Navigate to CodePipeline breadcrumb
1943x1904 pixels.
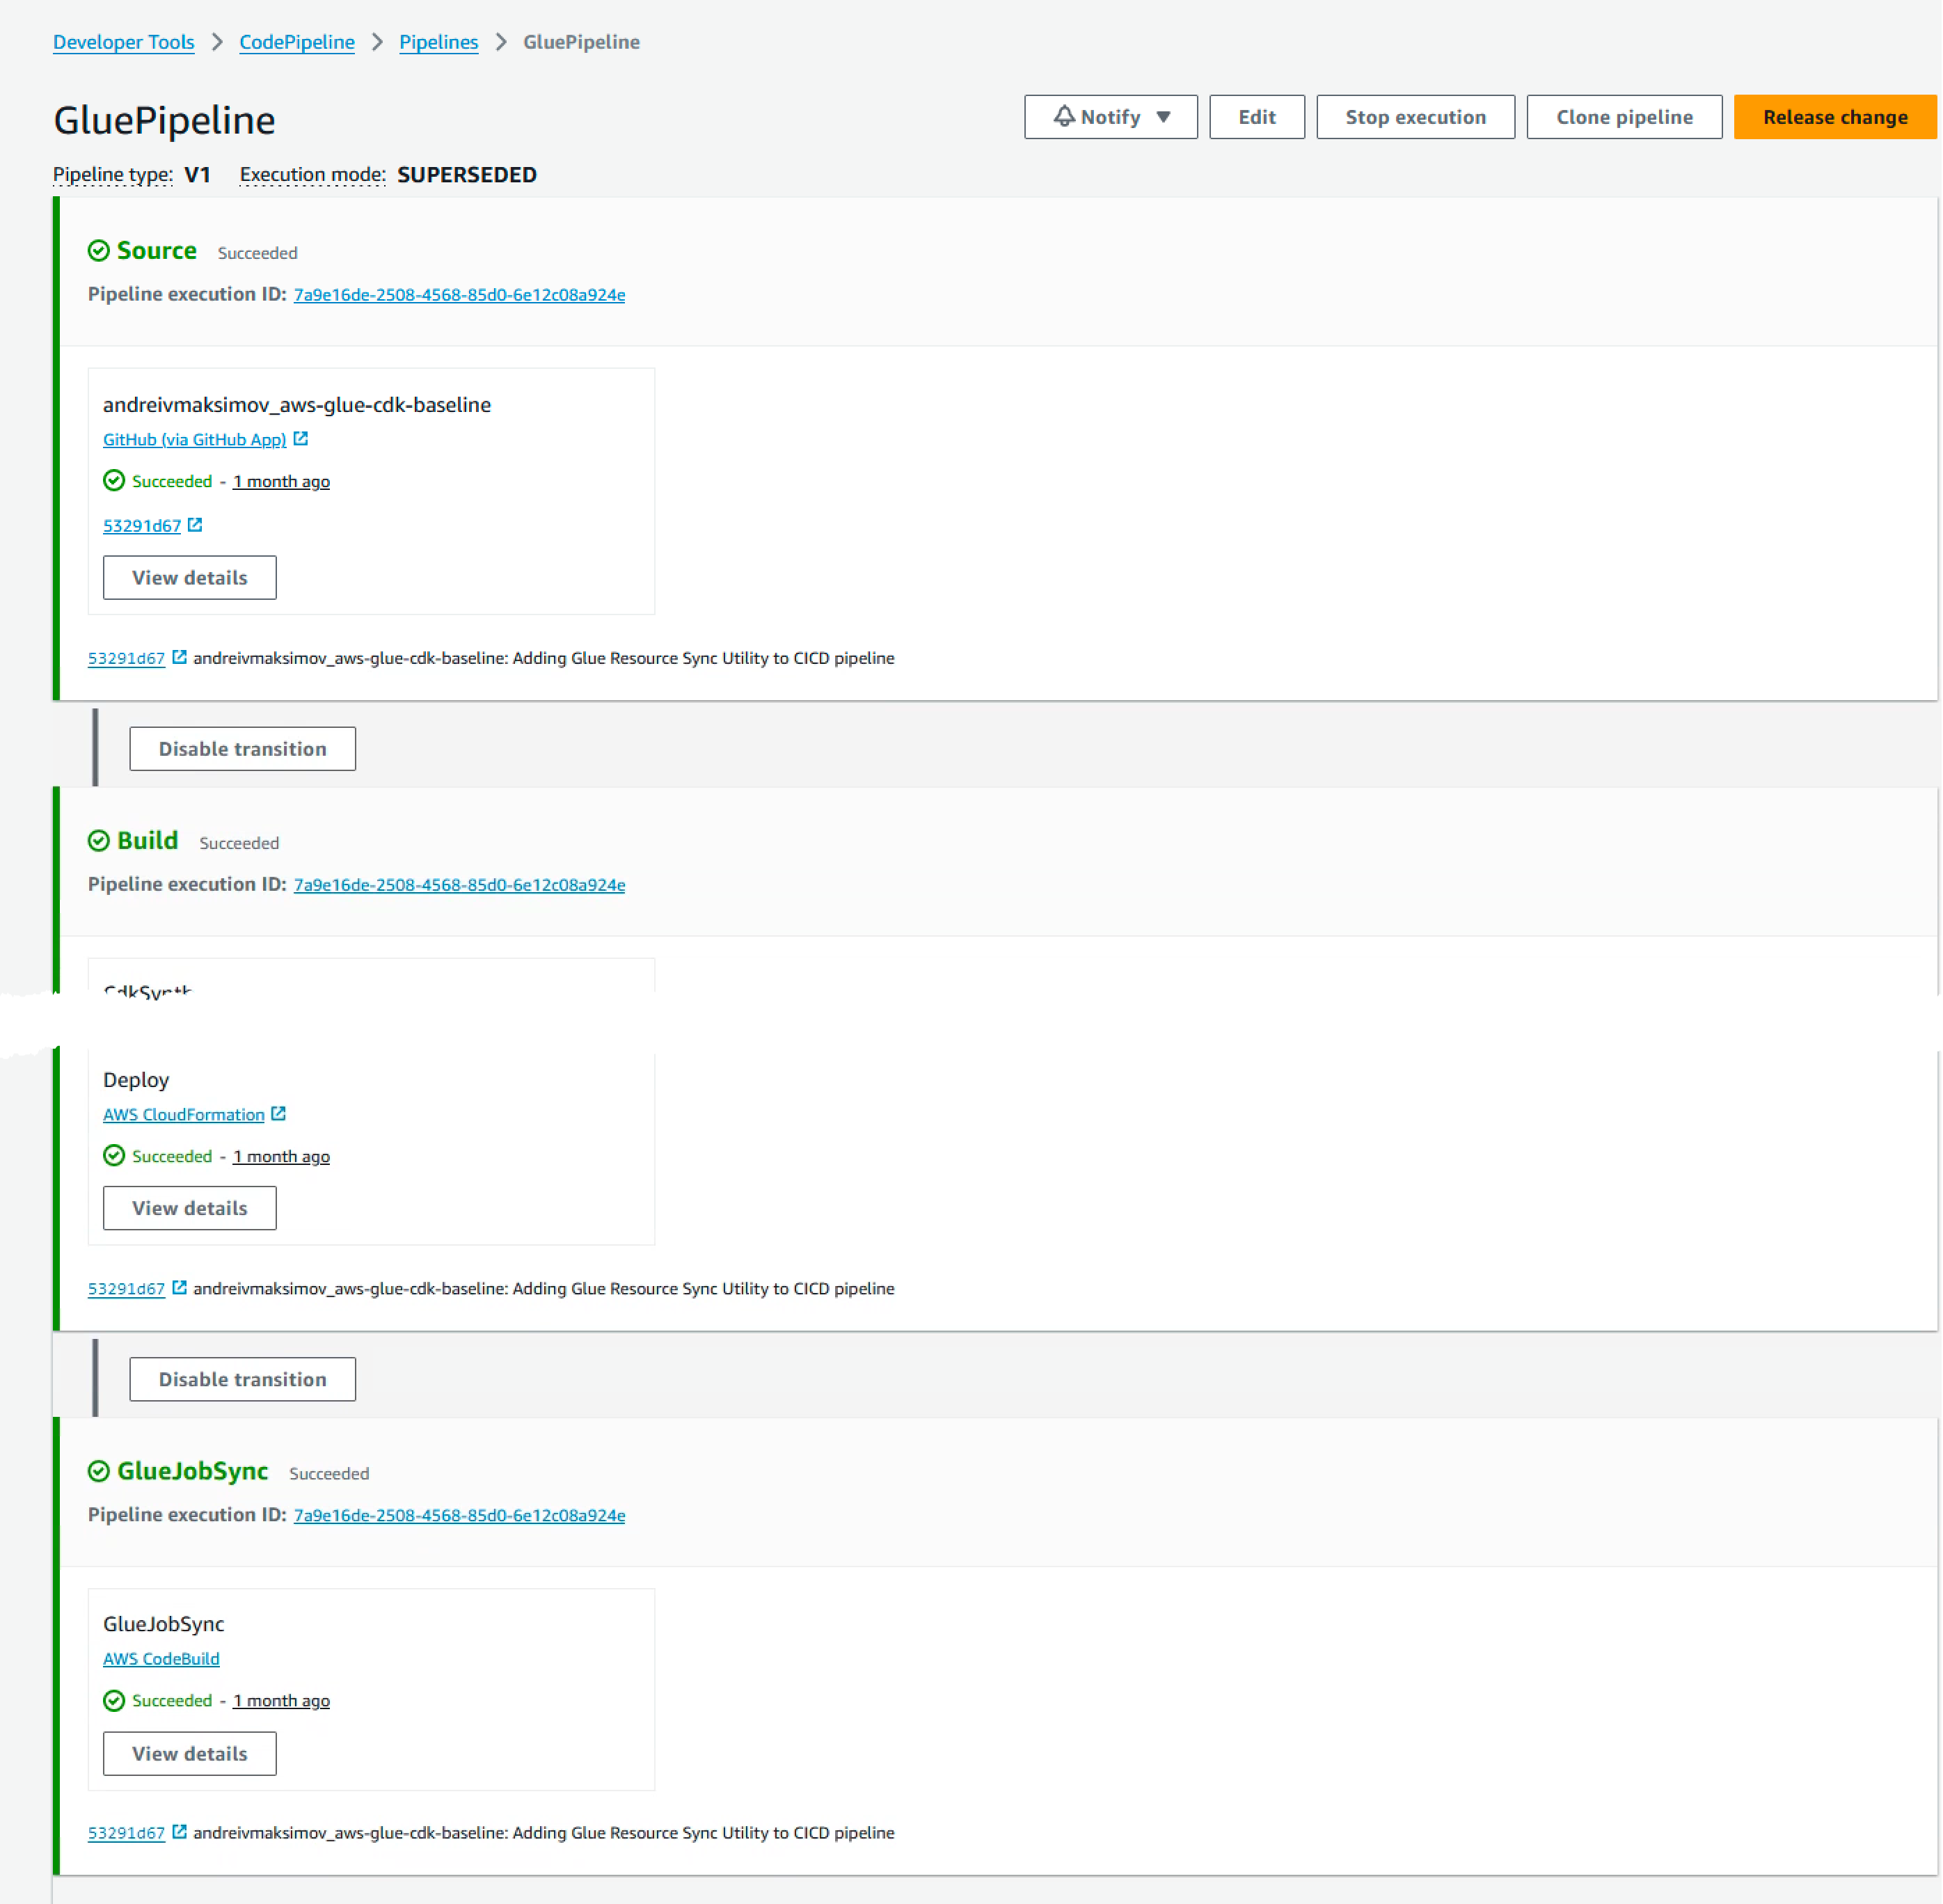coord(297,42)
